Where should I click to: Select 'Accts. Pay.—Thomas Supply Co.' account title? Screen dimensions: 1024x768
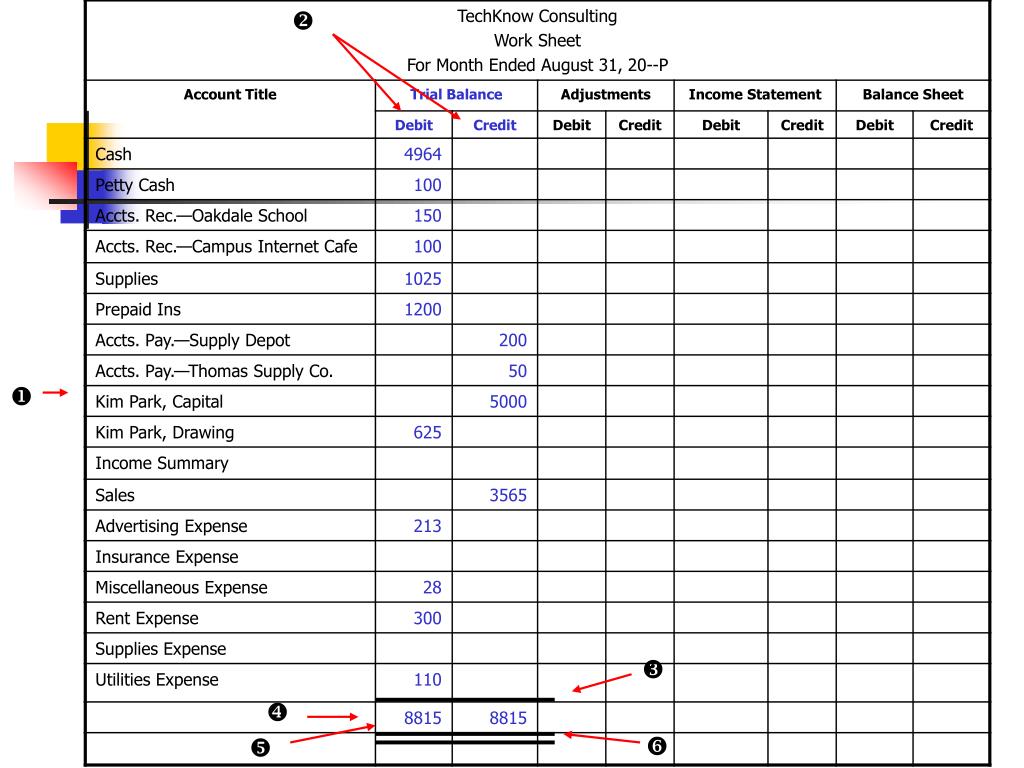pos(214,371)
